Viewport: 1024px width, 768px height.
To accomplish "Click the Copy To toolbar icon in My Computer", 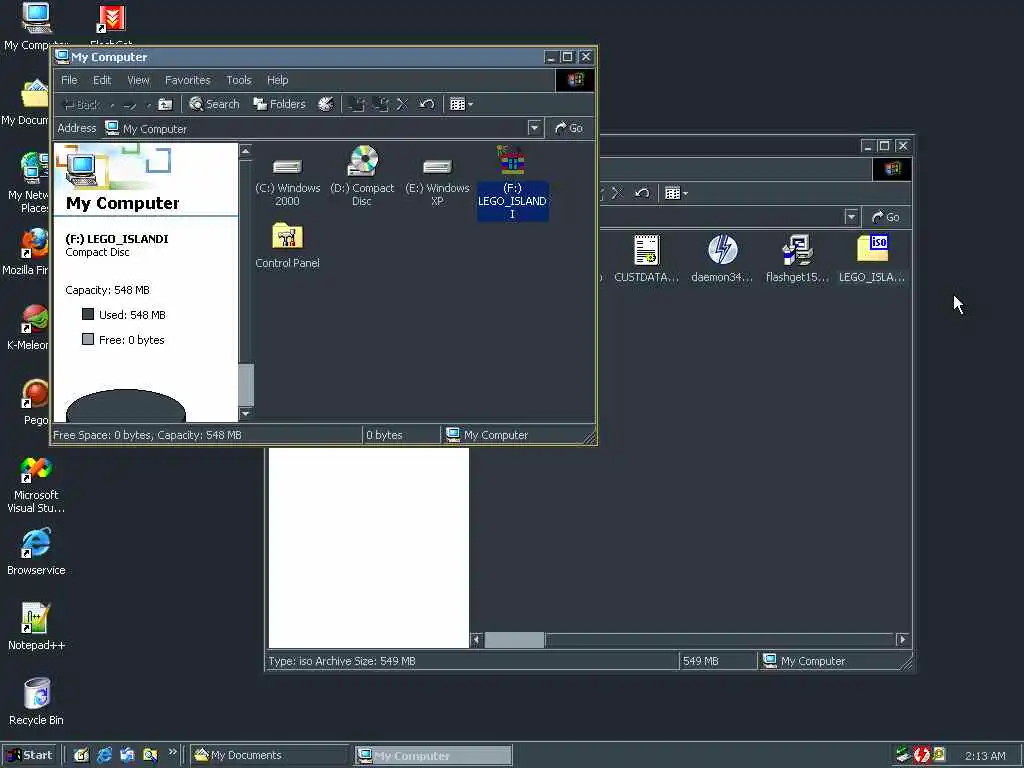I will 381,104.
